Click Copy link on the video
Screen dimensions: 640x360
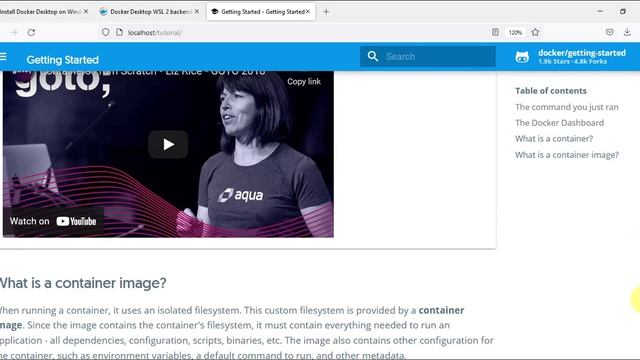(304, 82)
